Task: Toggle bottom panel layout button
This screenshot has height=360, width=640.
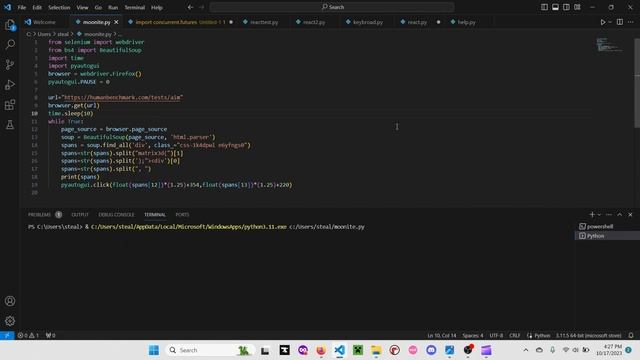Action: tap(555, 7)
